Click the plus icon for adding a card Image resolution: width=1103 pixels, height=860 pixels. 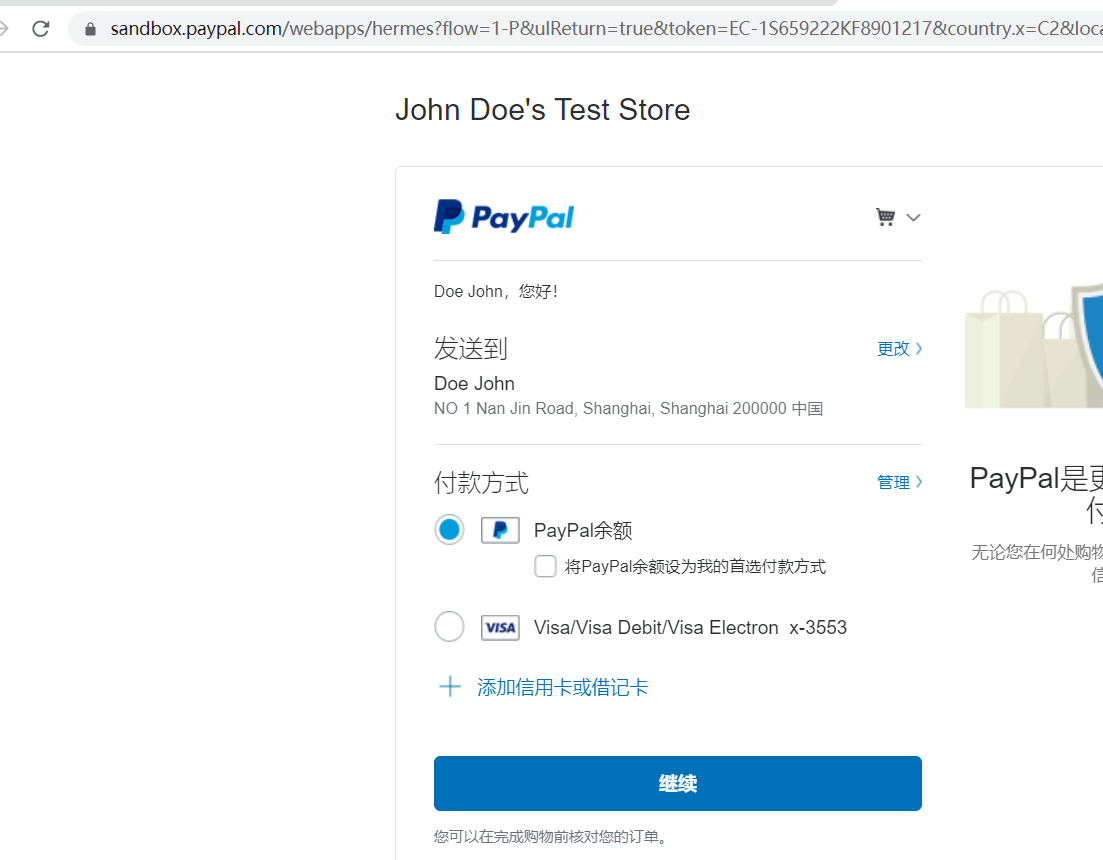coord(450,687)
